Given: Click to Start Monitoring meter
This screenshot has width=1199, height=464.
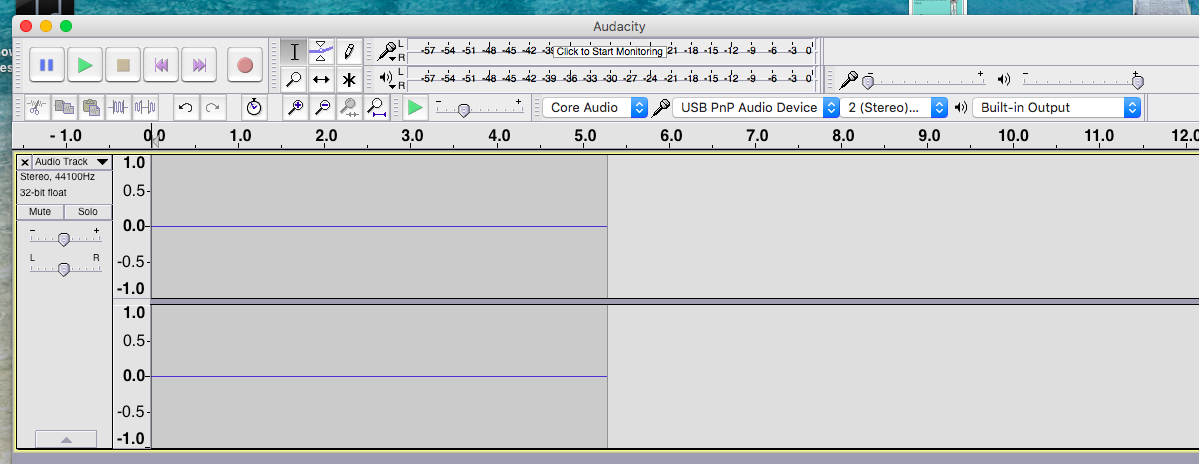Looking at the screenshot, I should click(x=609, y=52).
